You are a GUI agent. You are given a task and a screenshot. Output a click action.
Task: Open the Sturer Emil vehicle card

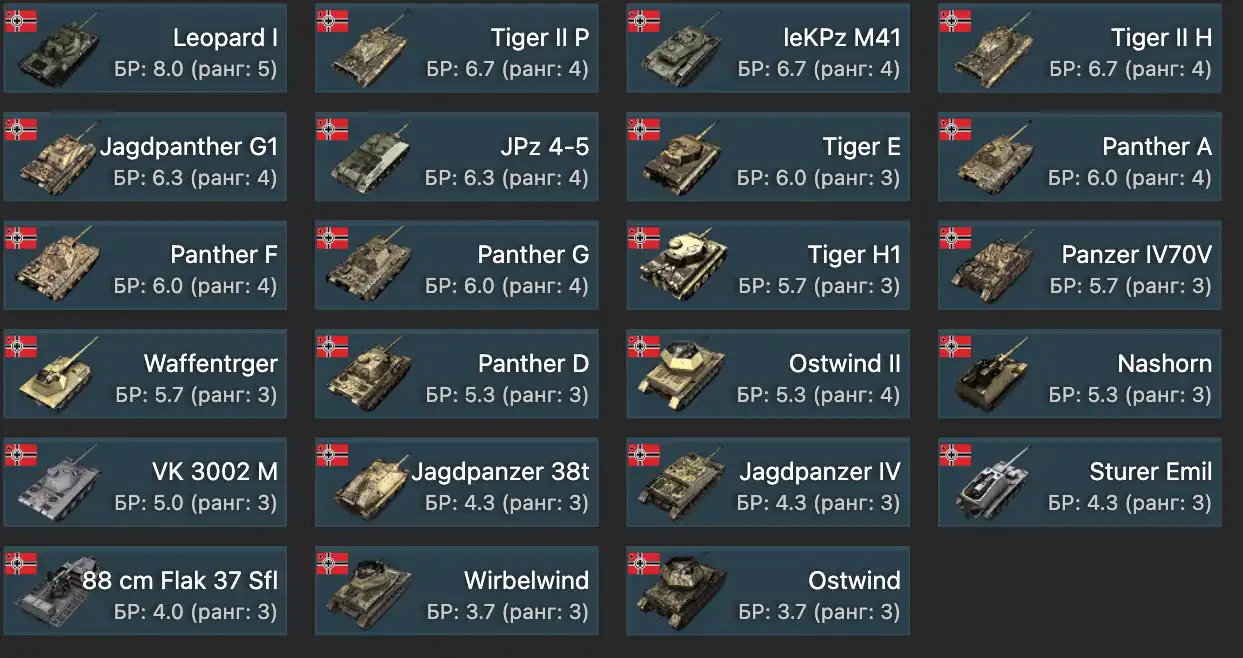[x=1080, y=482]
